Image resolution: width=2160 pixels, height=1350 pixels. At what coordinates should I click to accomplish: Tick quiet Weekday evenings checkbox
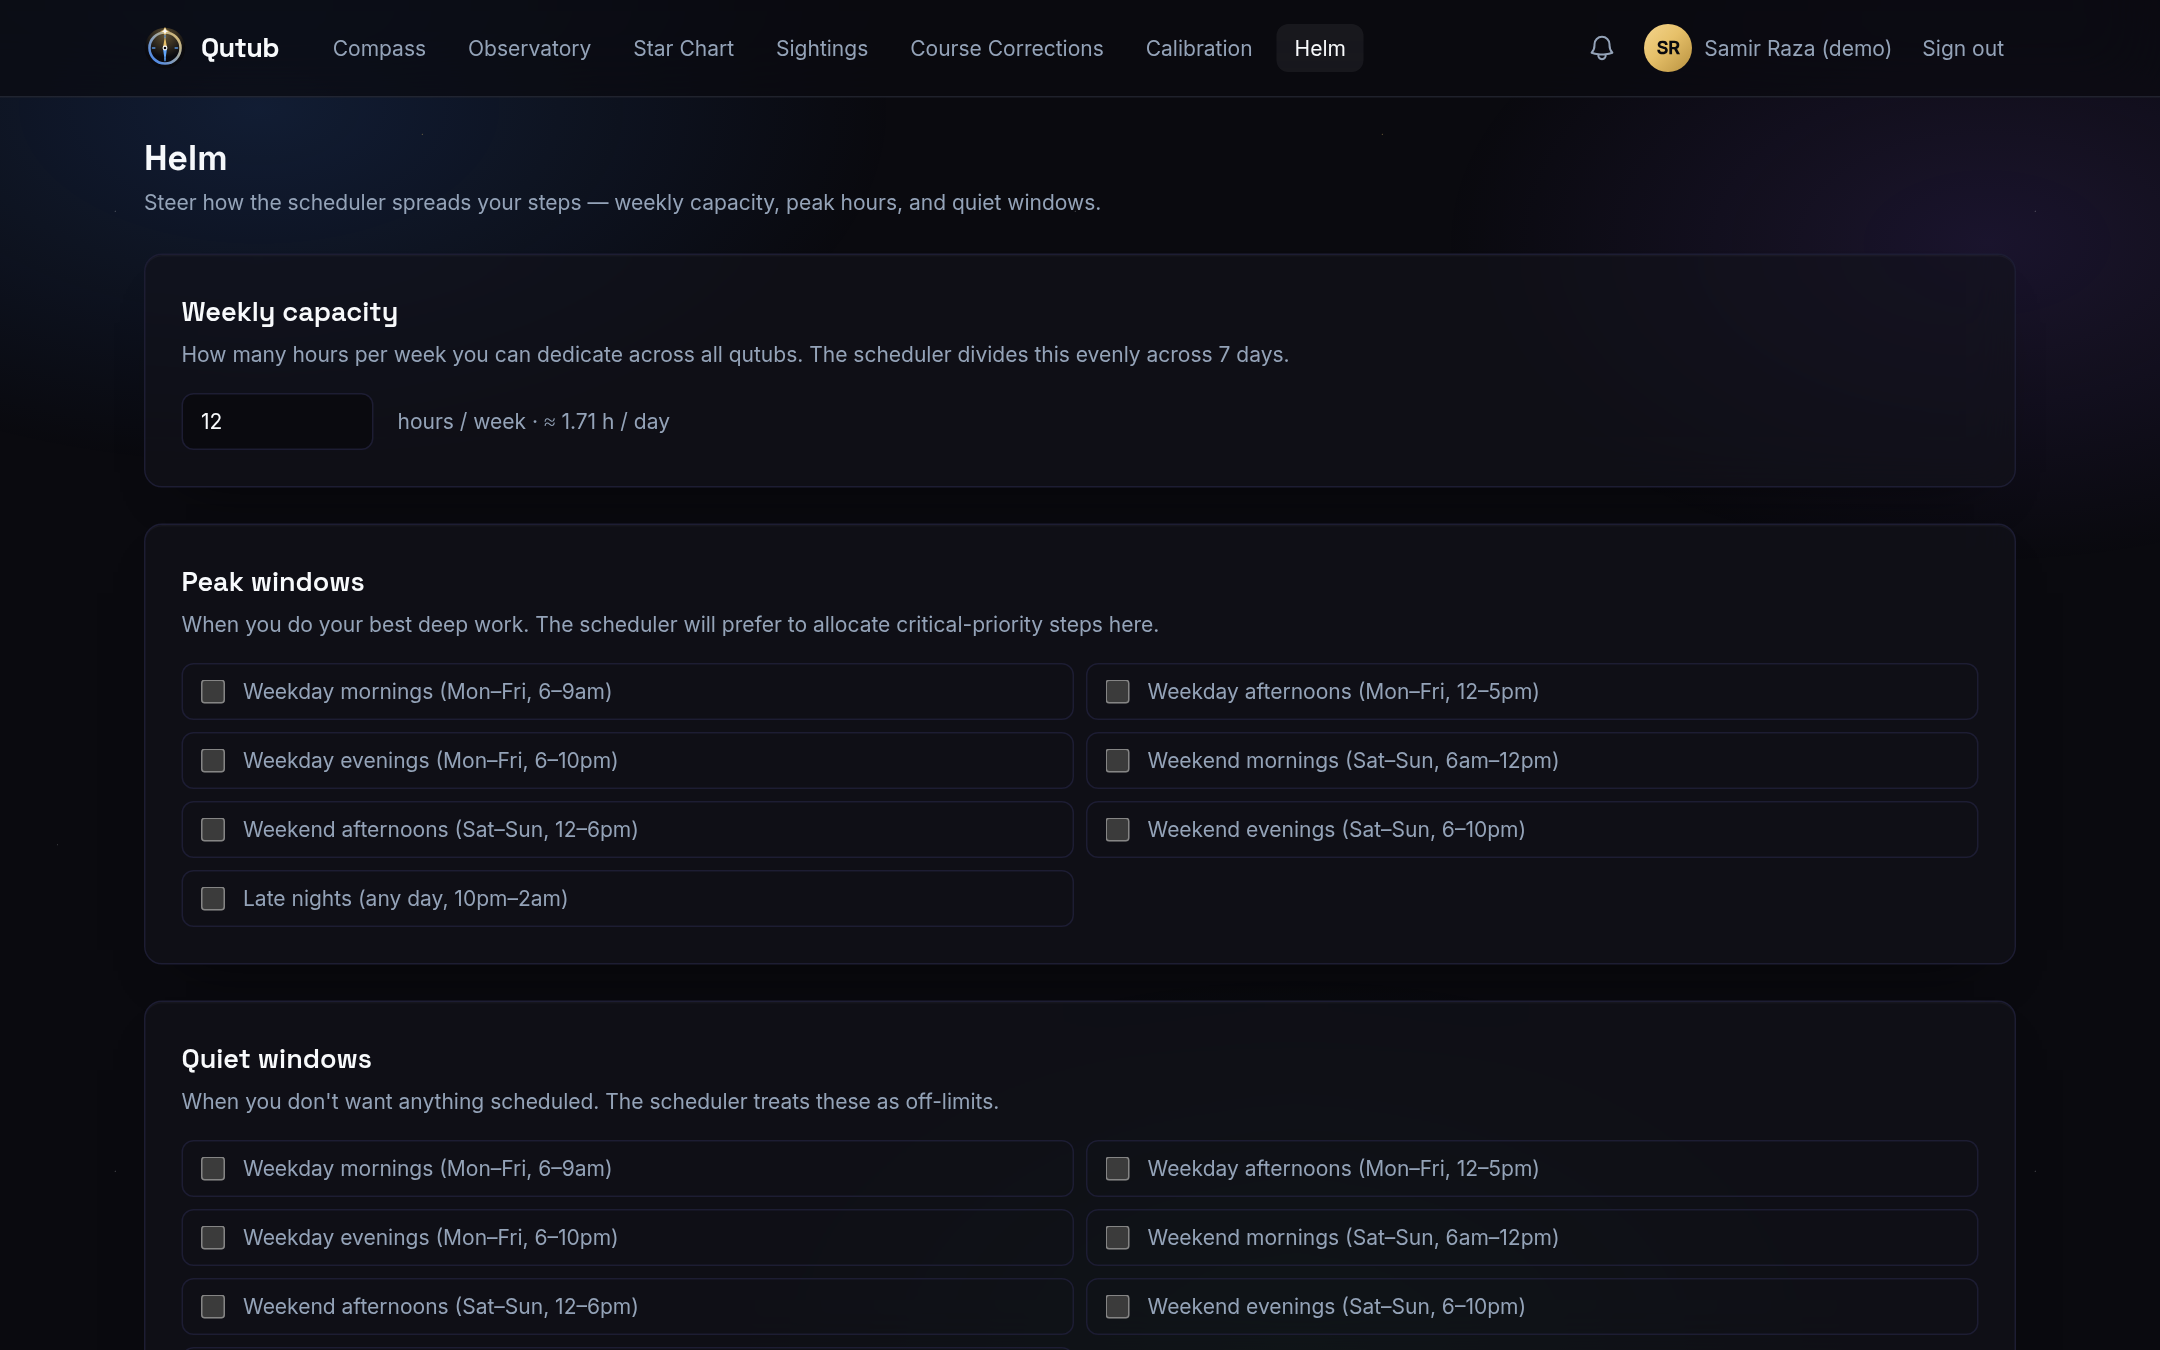(x=213, y=1237)
